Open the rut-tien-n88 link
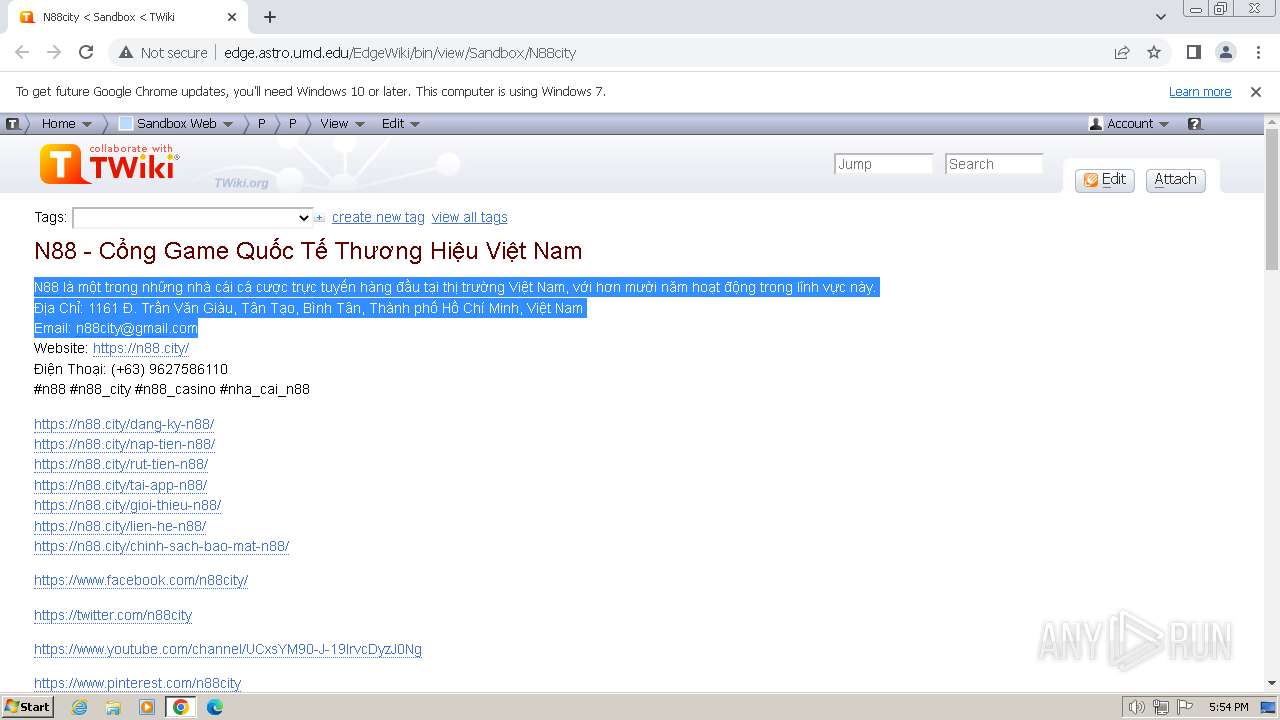 (x=121, y=464)
